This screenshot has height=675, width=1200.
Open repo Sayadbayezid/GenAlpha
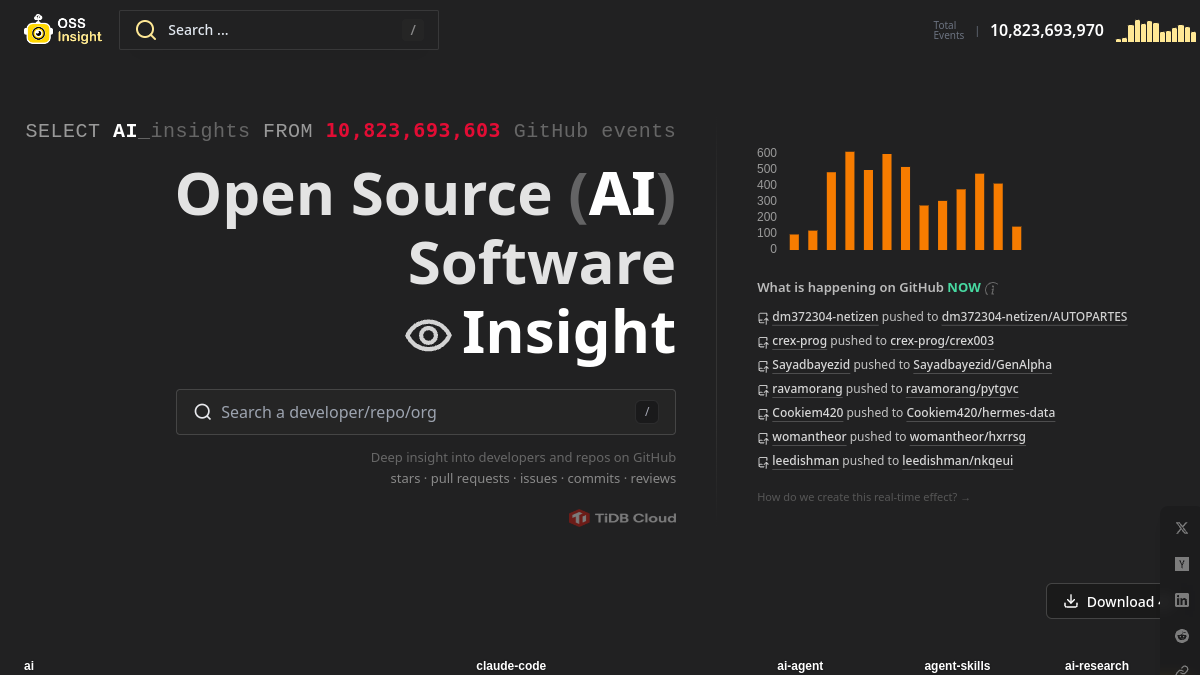(982, 365)
